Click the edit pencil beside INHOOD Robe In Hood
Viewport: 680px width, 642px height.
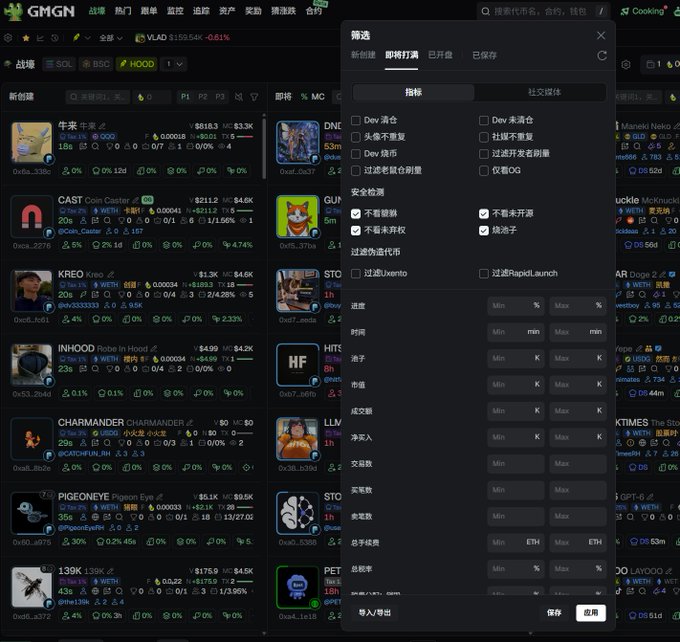(x=154, y=349)
